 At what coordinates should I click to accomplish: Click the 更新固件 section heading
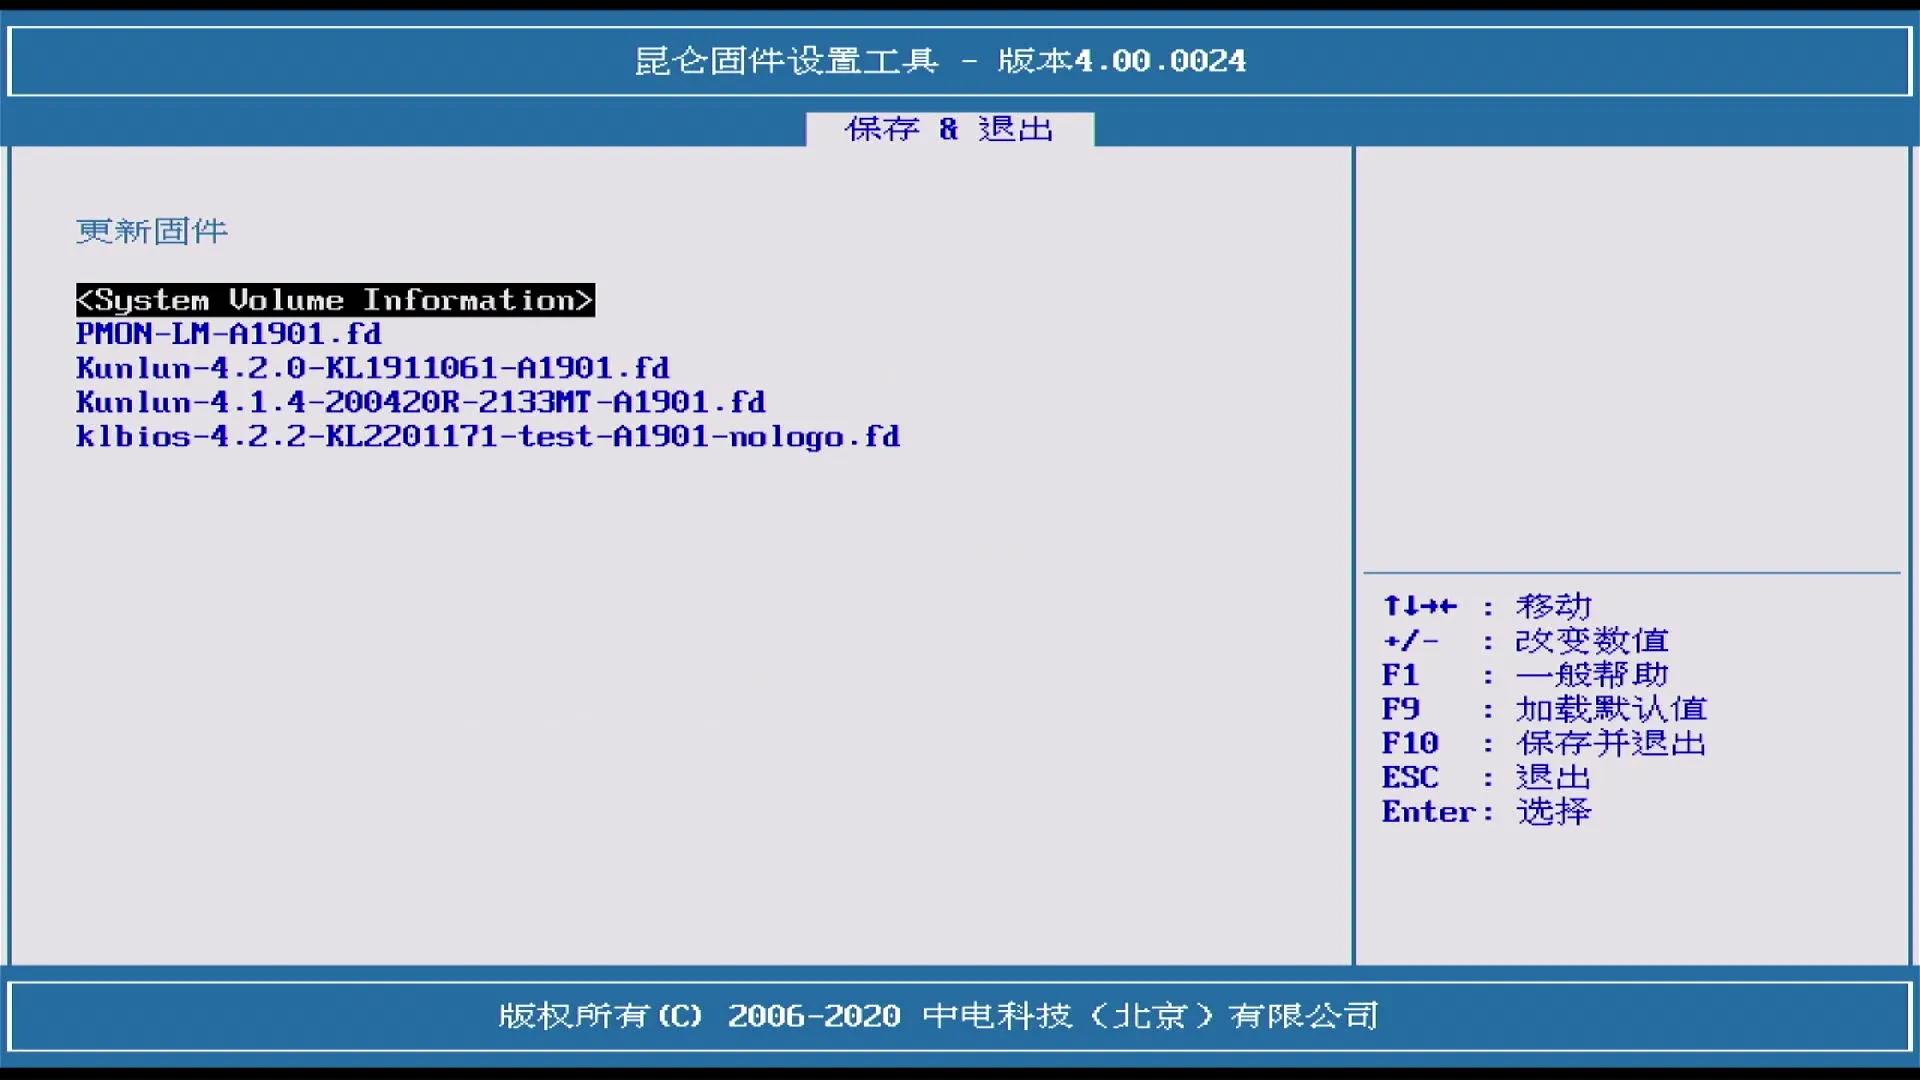tap(152, 232)
